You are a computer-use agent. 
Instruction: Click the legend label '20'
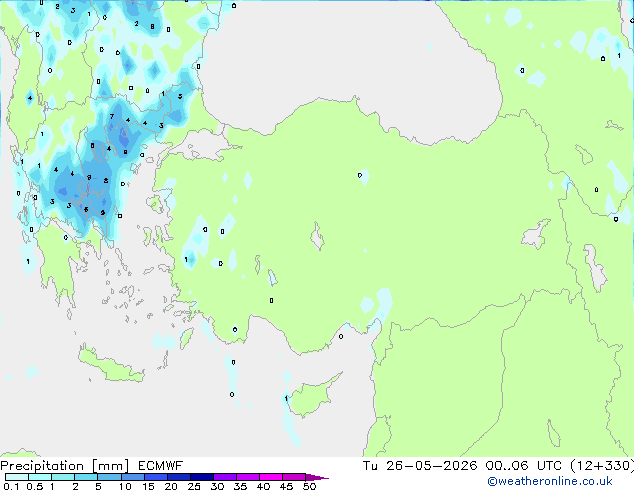pyautogui.click(x=171, y=486)
